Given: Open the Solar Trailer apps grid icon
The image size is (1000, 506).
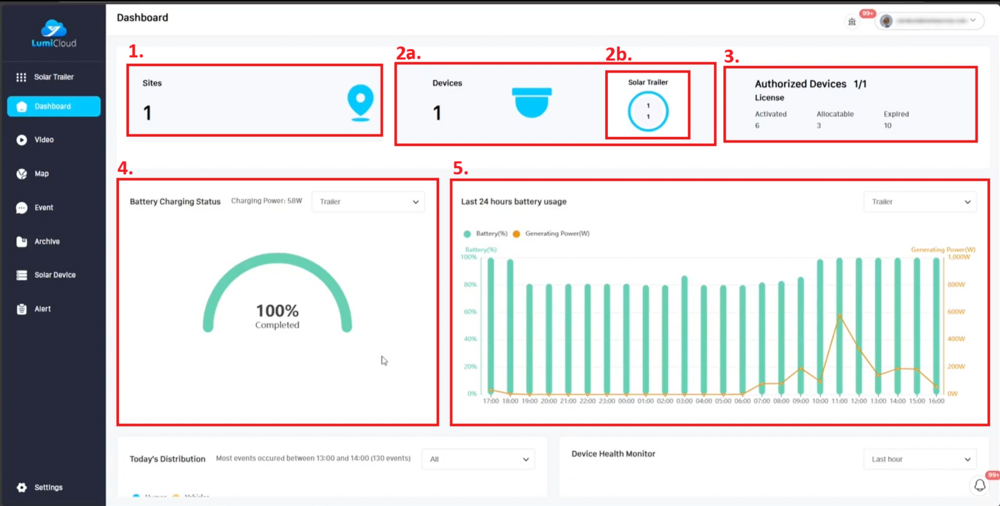Looking at the screenshot, I should click(21, 77).
